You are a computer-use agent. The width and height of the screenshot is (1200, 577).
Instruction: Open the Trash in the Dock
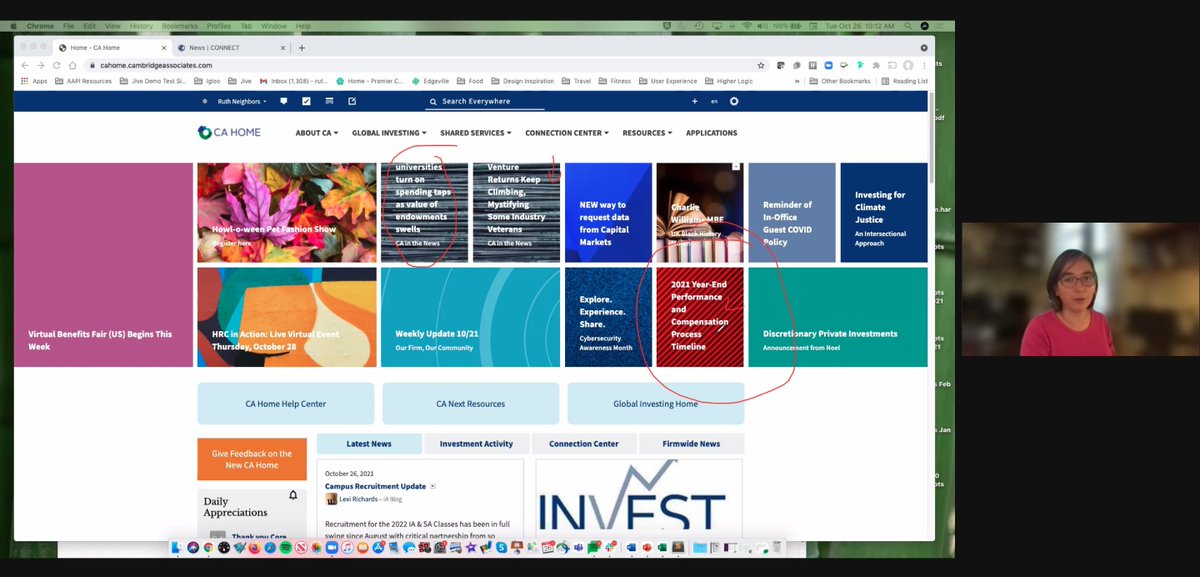click(777, 547)
